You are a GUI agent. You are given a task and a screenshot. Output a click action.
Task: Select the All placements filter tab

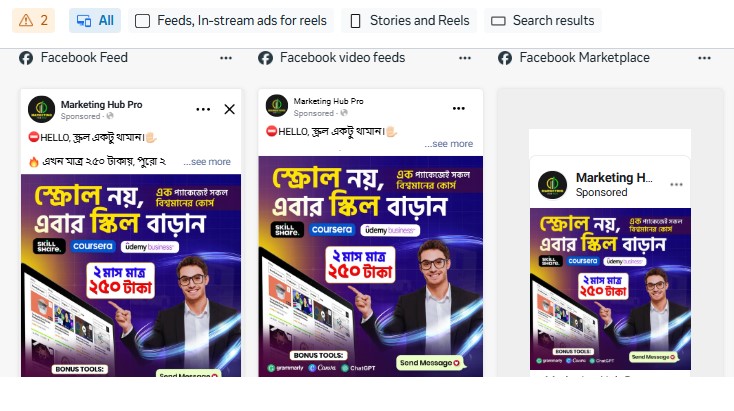pos(95,21)
